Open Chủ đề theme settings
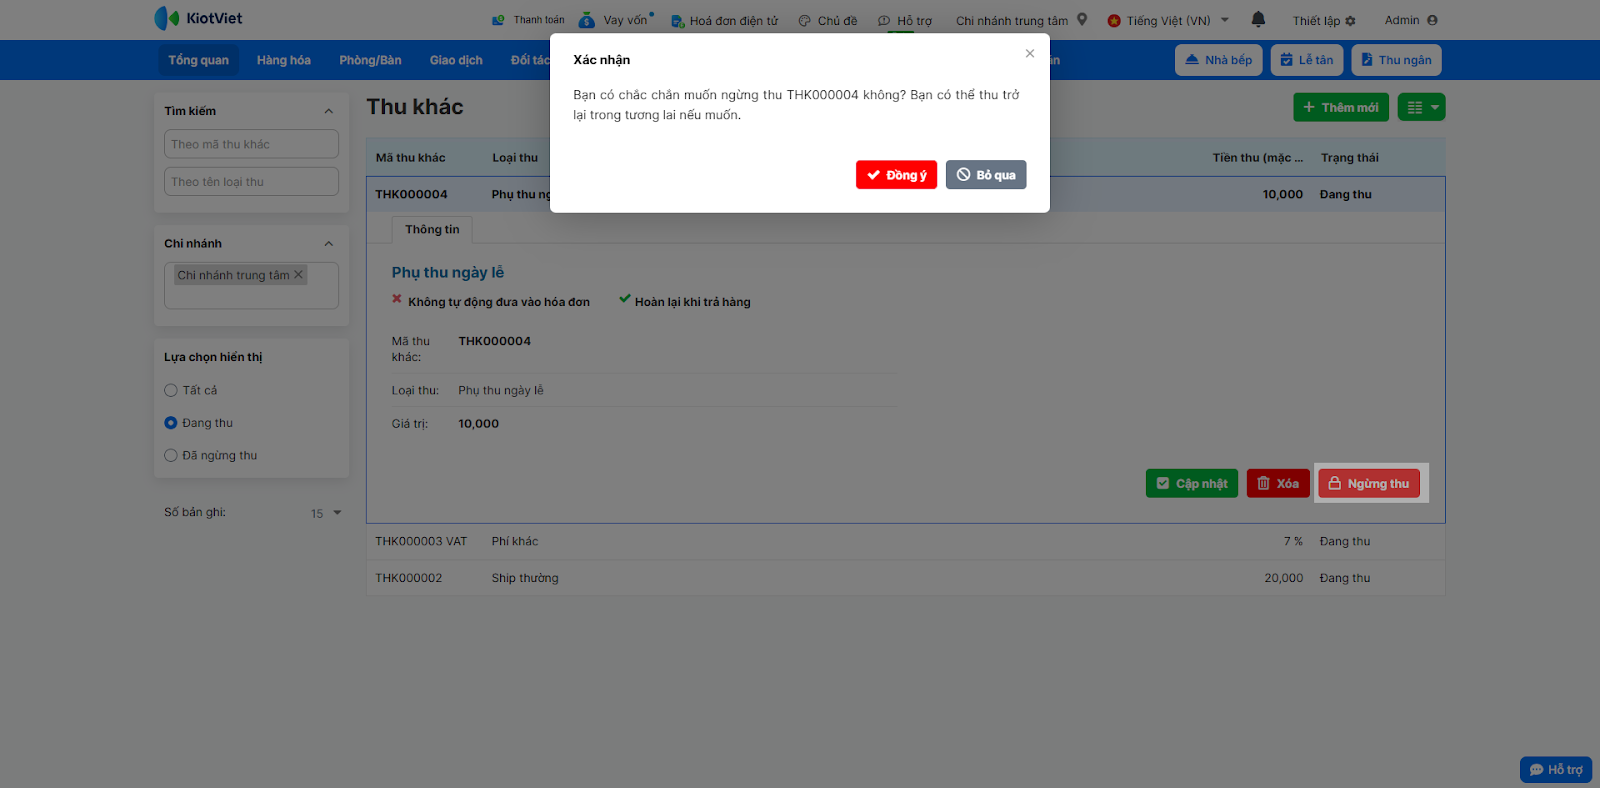The image size is (1600, 788). pos(828,20)
